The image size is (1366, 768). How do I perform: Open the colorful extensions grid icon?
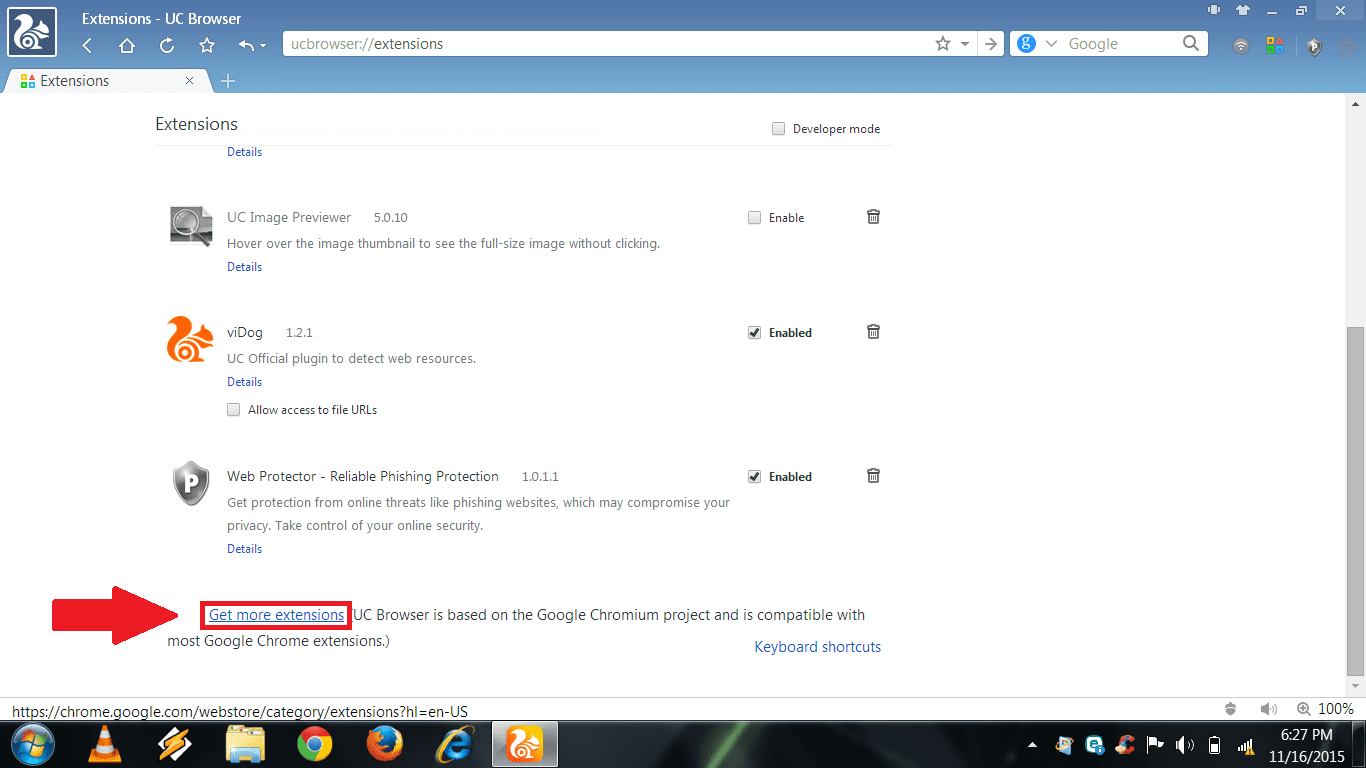[1274, 45]
